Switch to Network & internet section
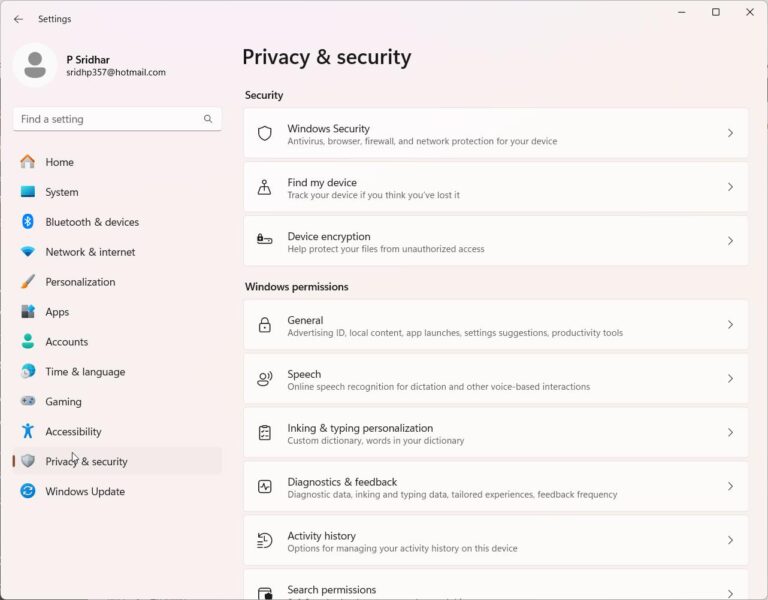 [118, 252]
